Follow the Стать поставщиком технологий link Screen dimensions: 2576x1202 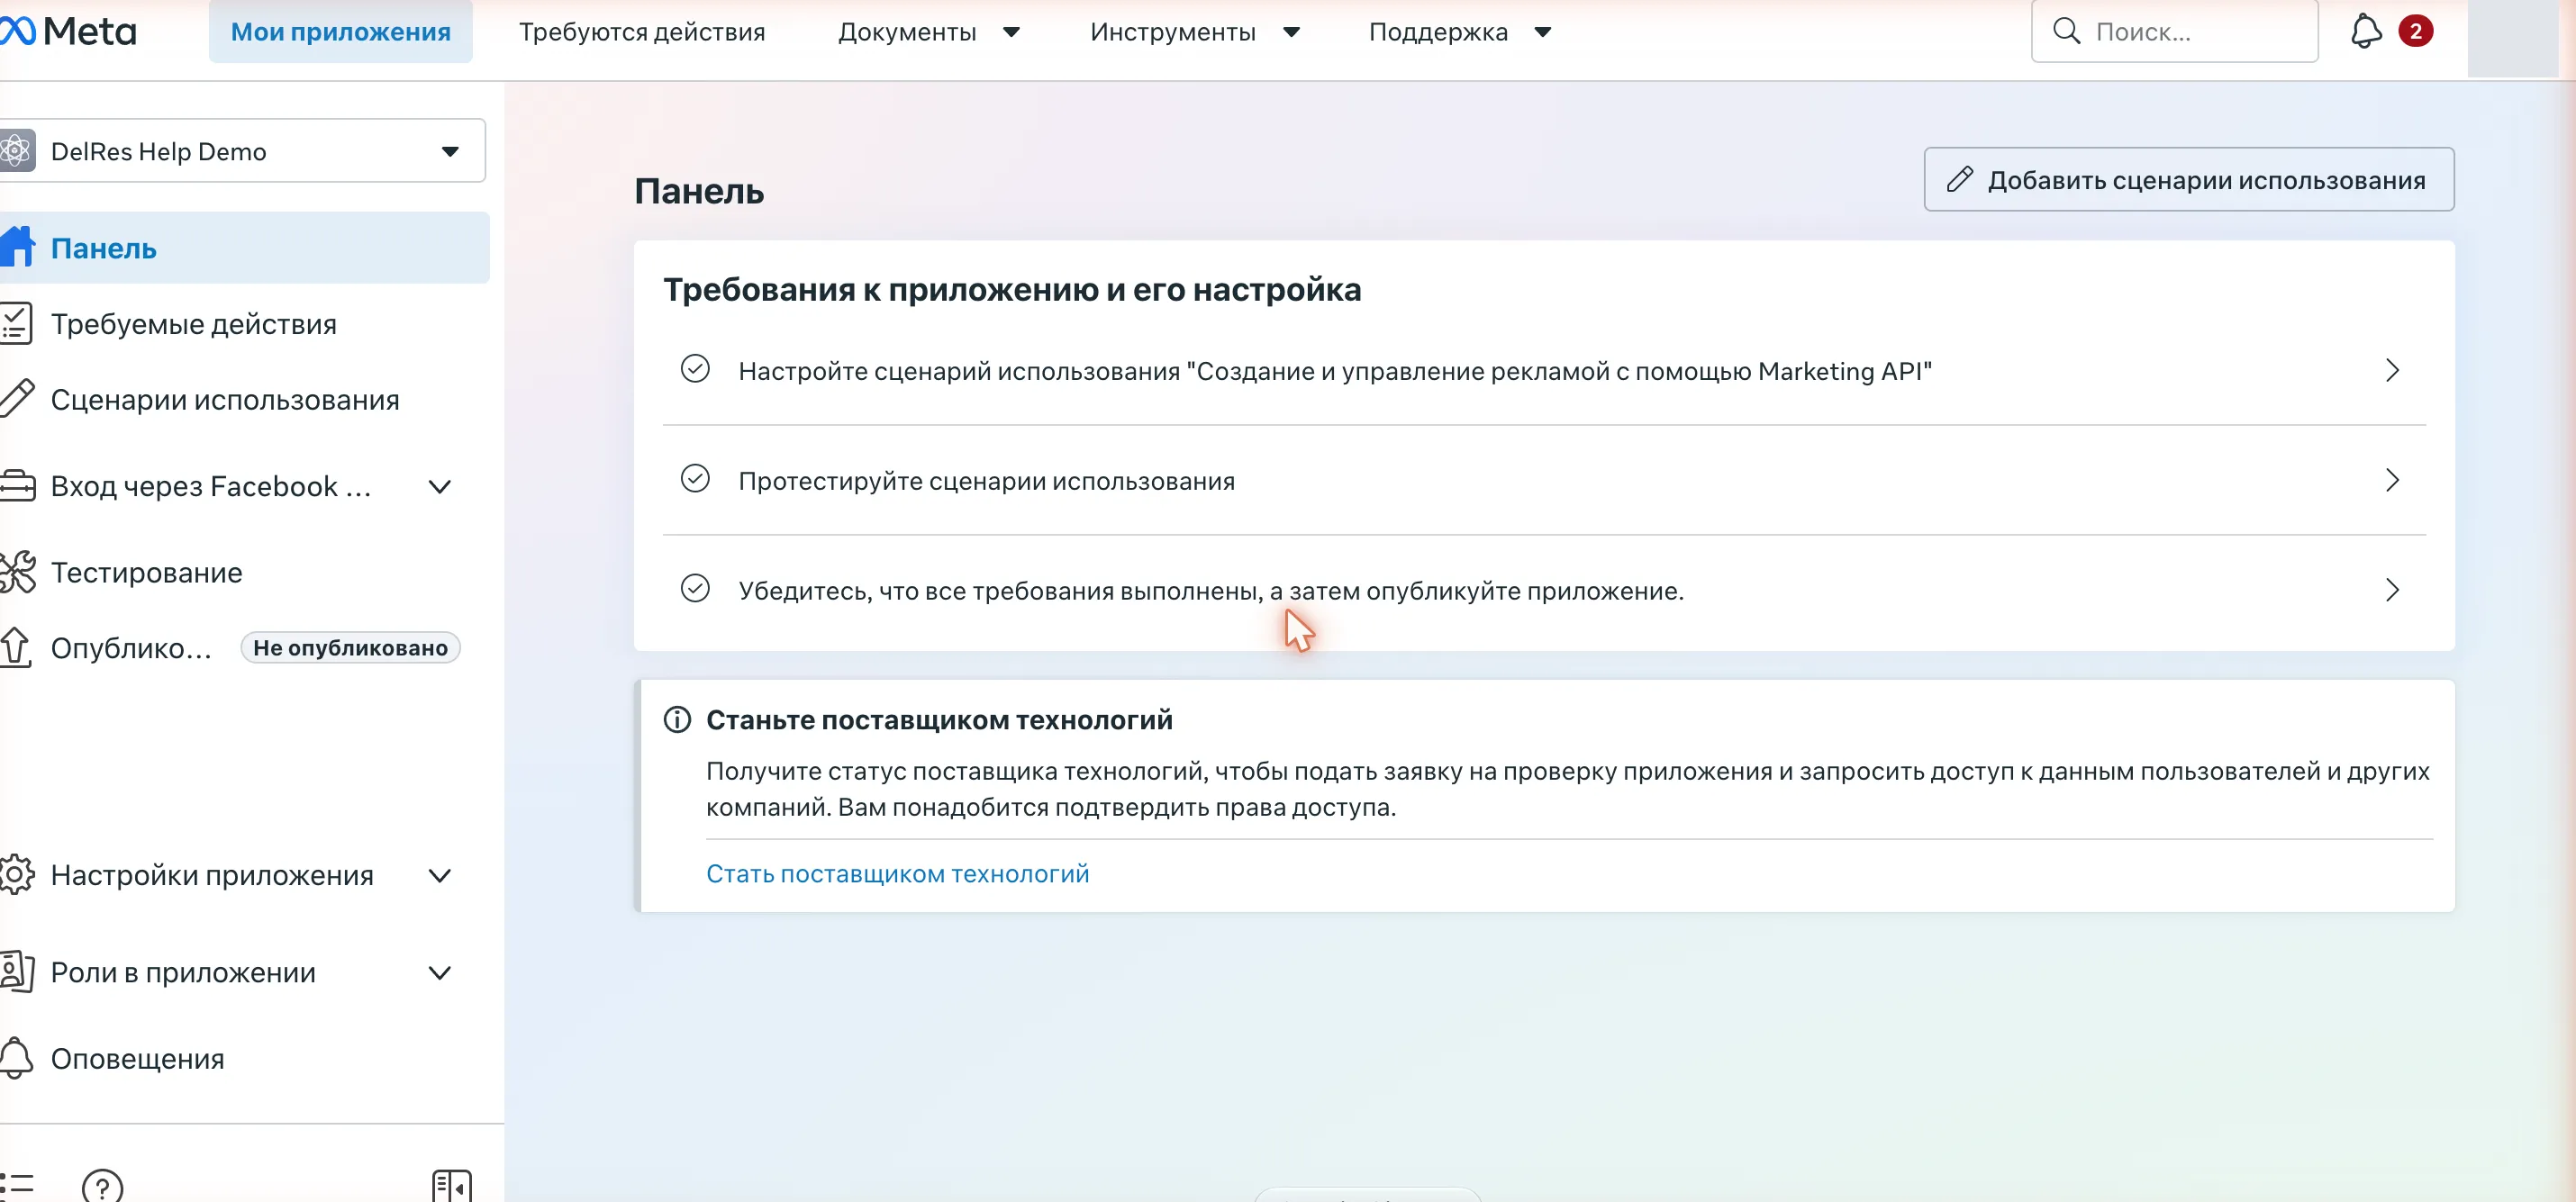tap(897, 873)
